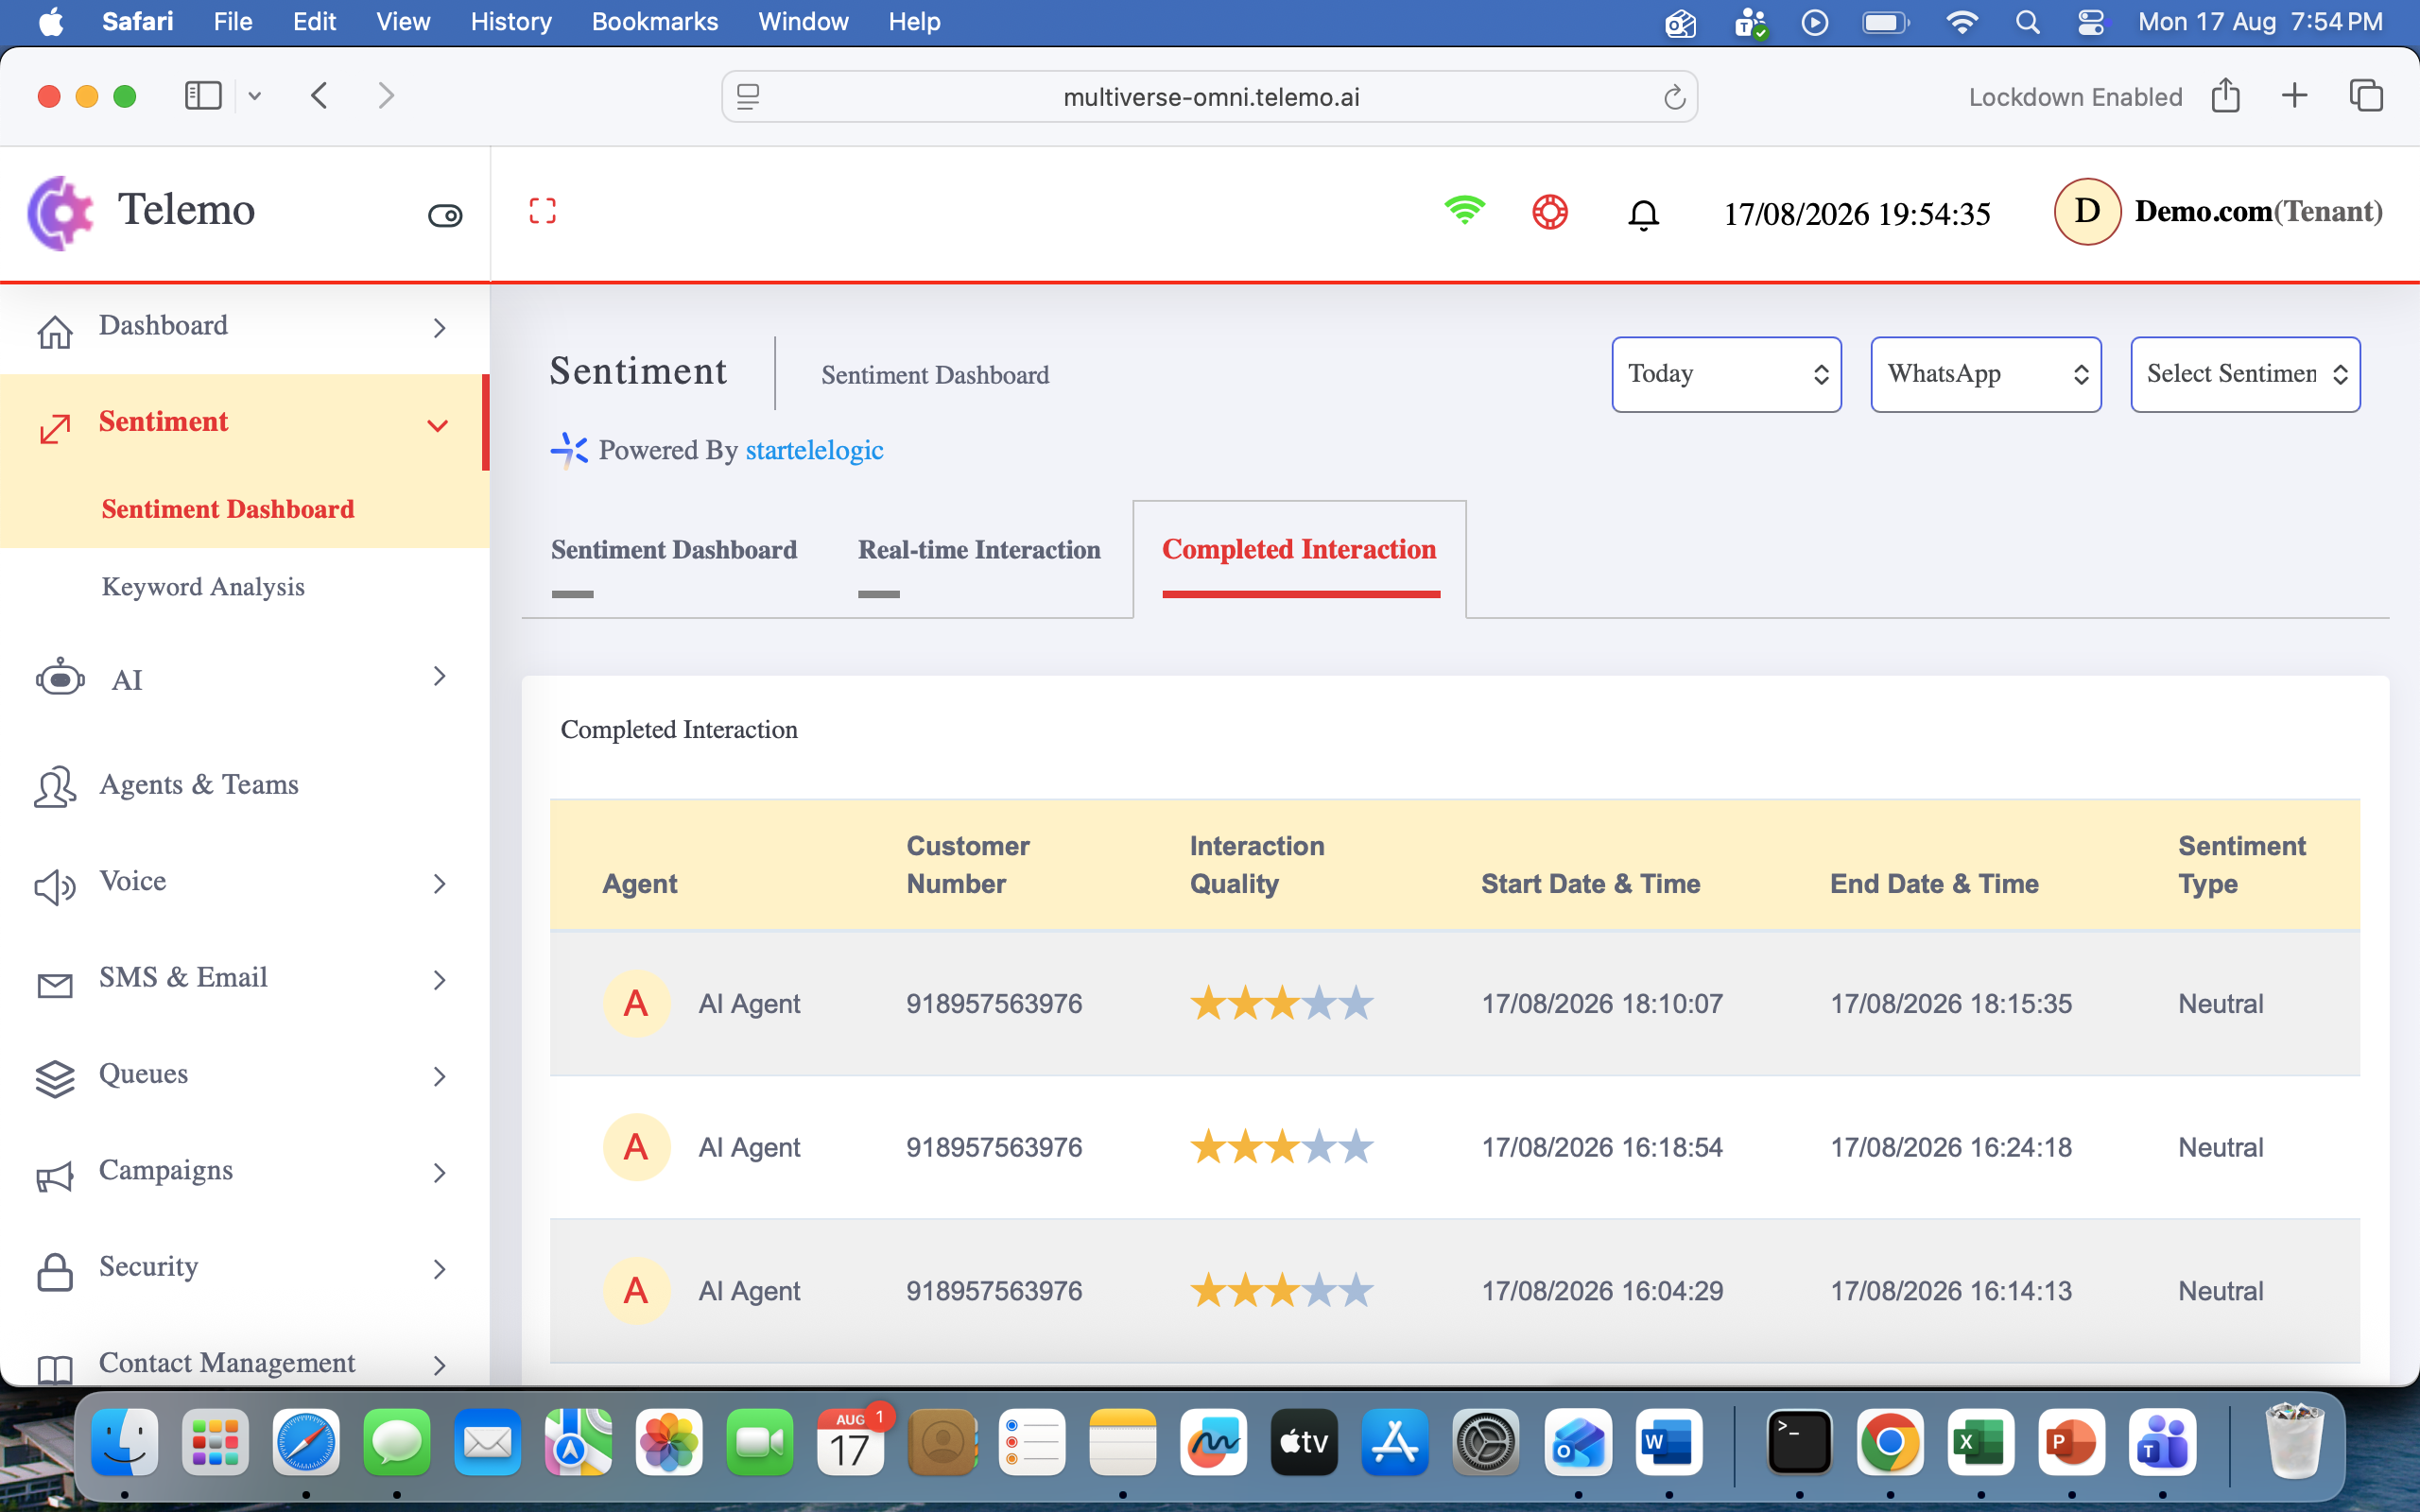Click the Agents & Teams icon
The width and height of the screenshot is (2420, 1512).
coord(55,786)
